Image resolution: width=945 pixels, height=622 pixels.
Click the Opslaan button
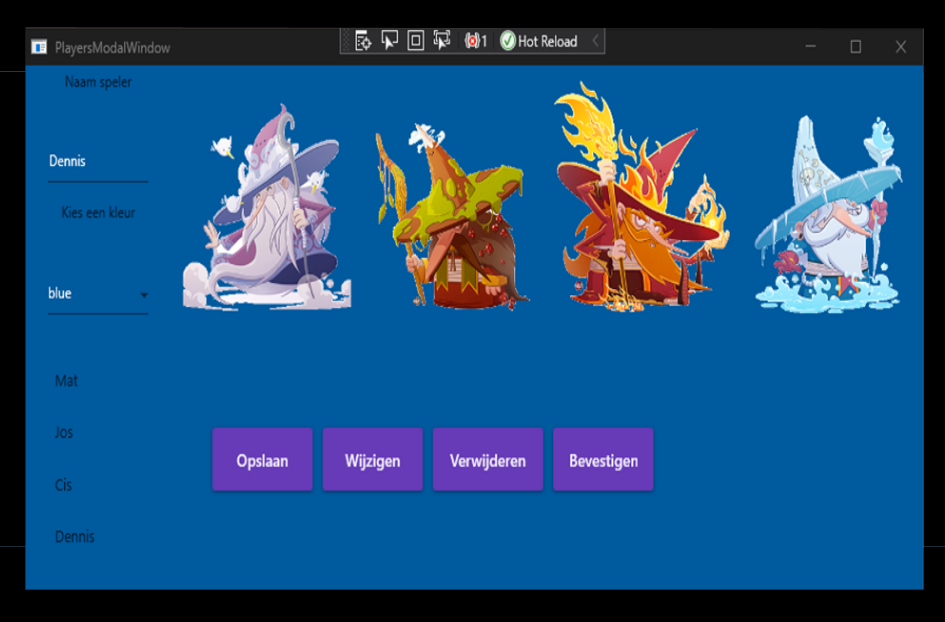(262, 460)
